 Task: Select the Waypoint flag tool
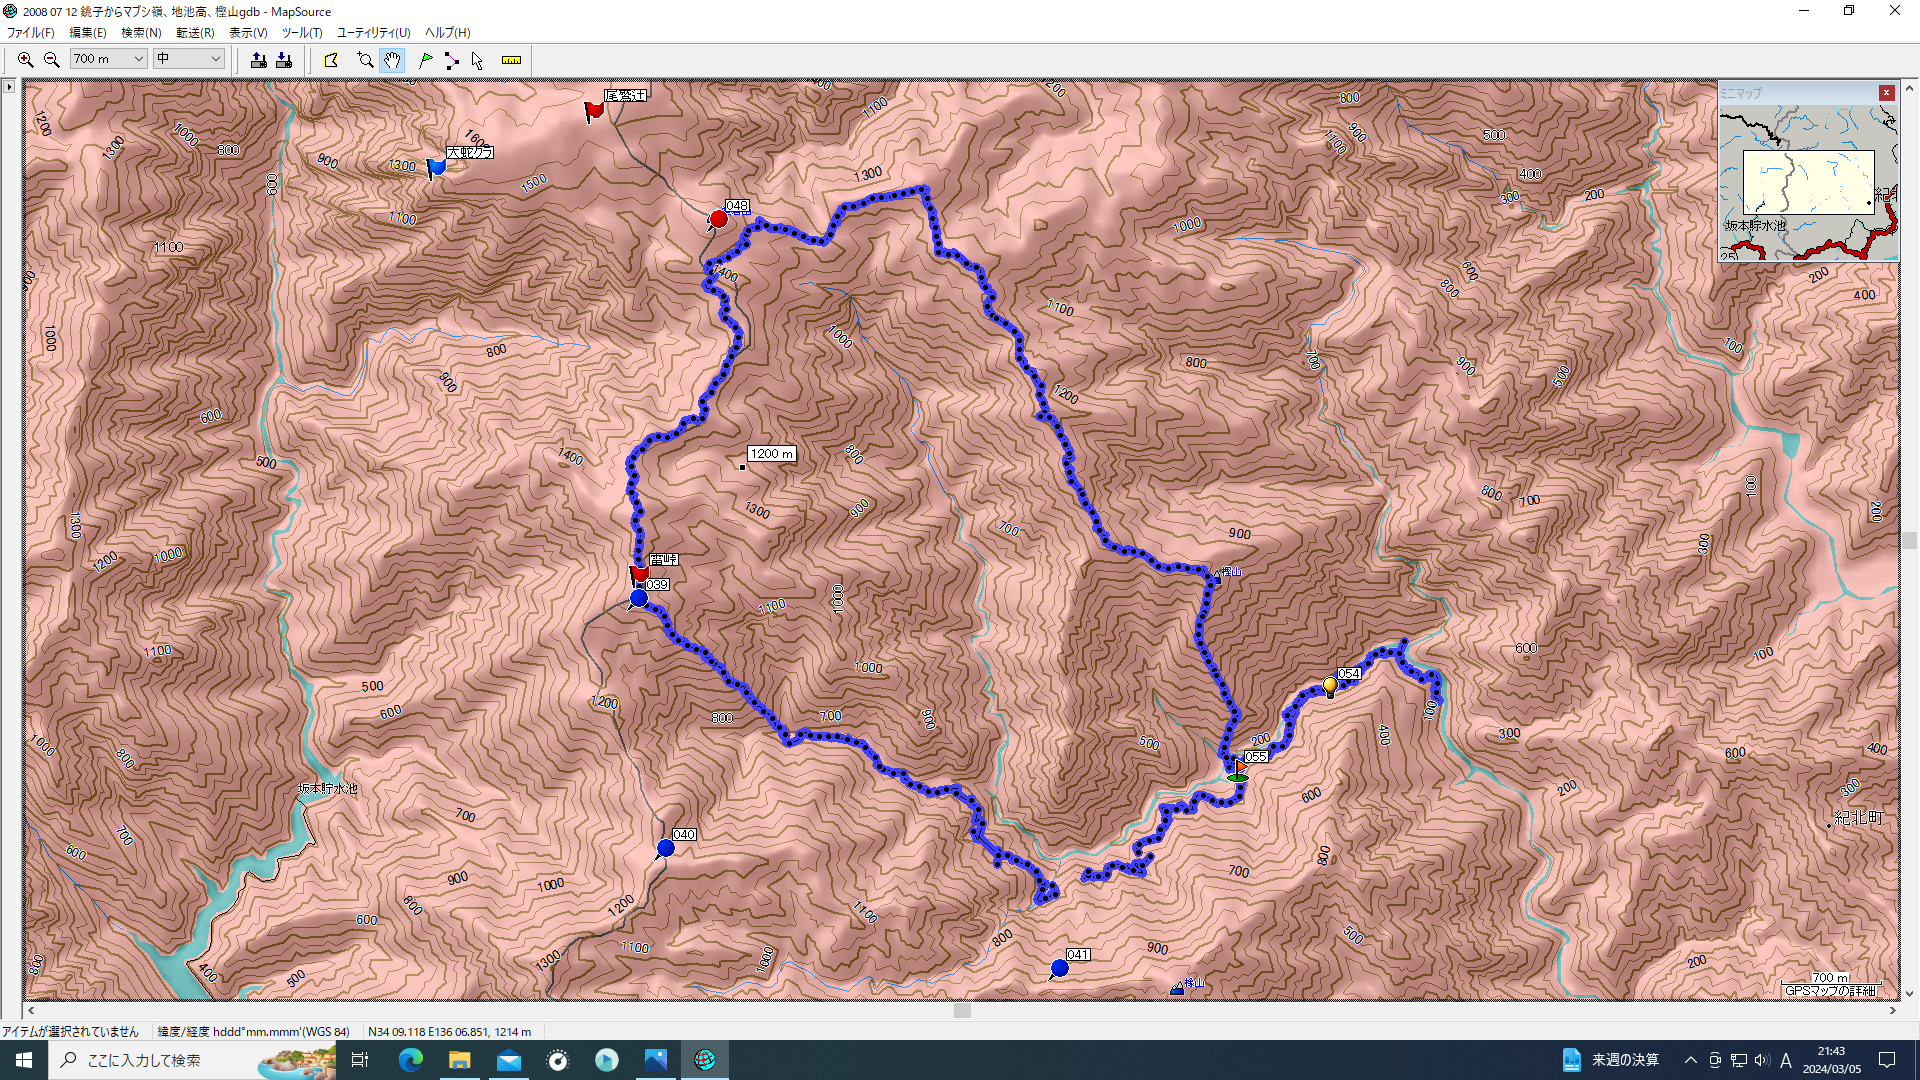[426, 60]
